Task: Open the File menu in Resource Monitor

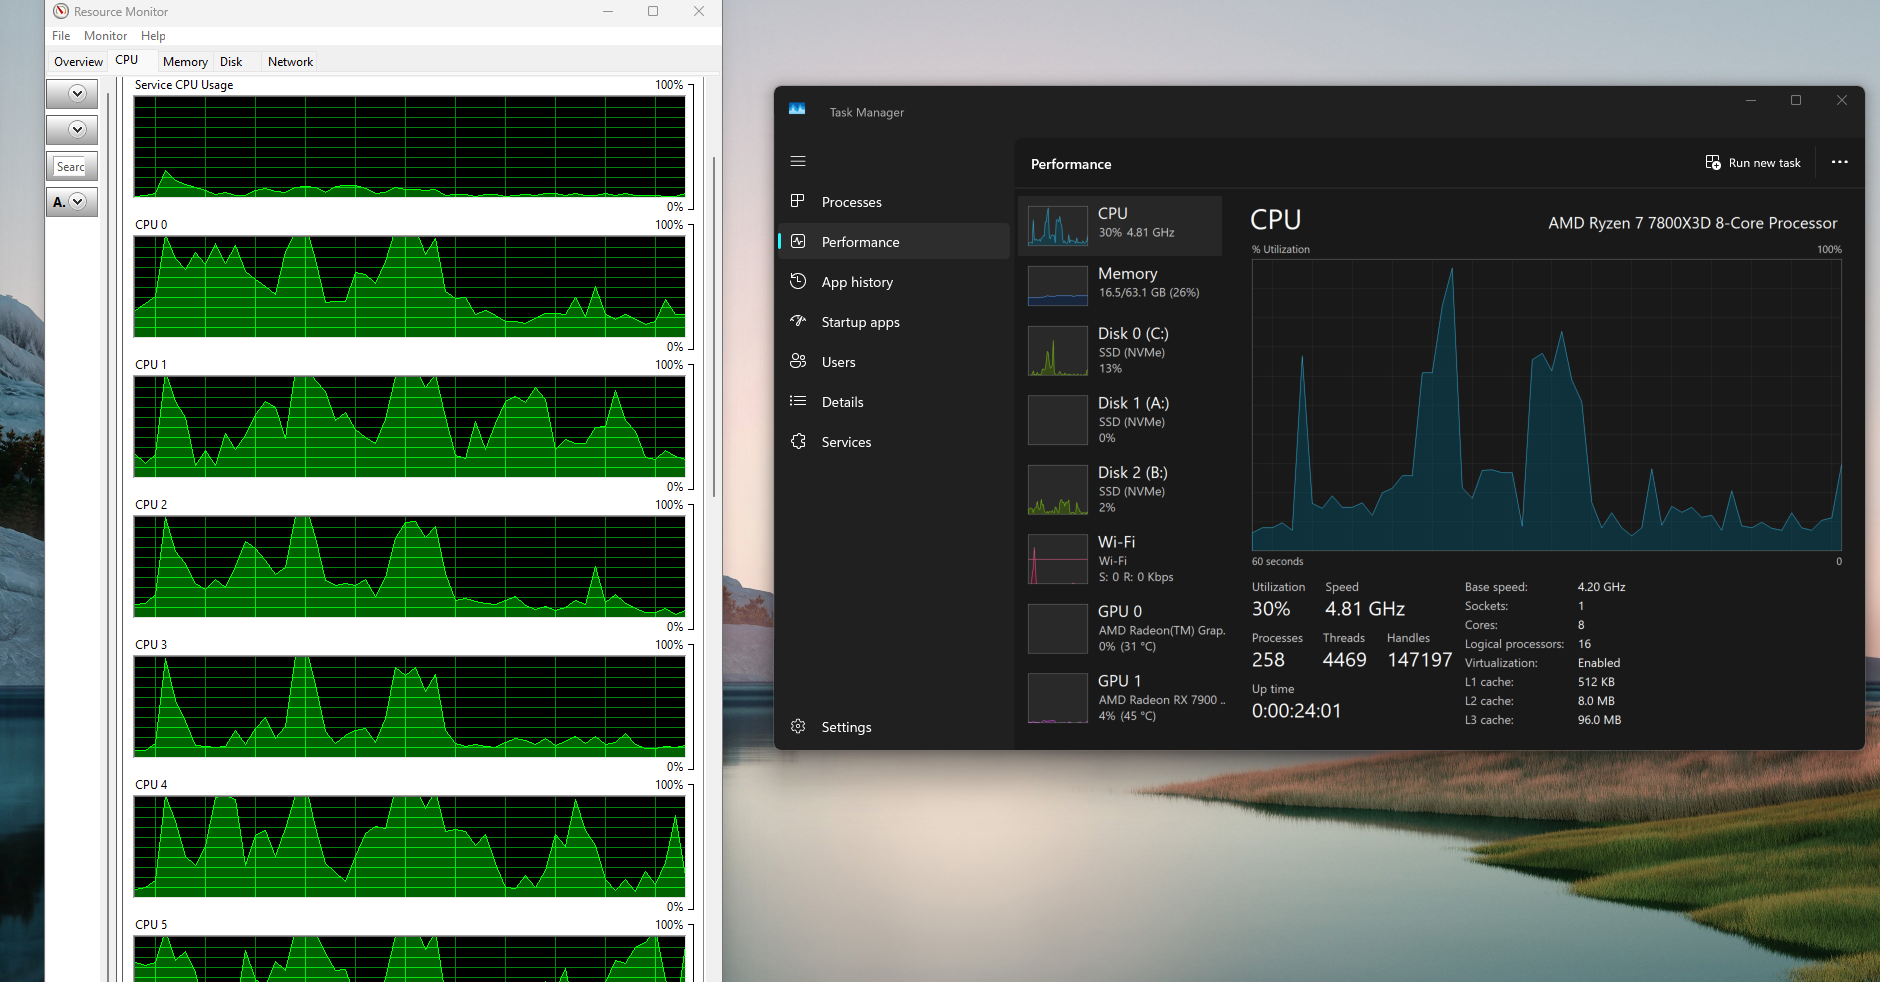Action: [x=61, y=36]
